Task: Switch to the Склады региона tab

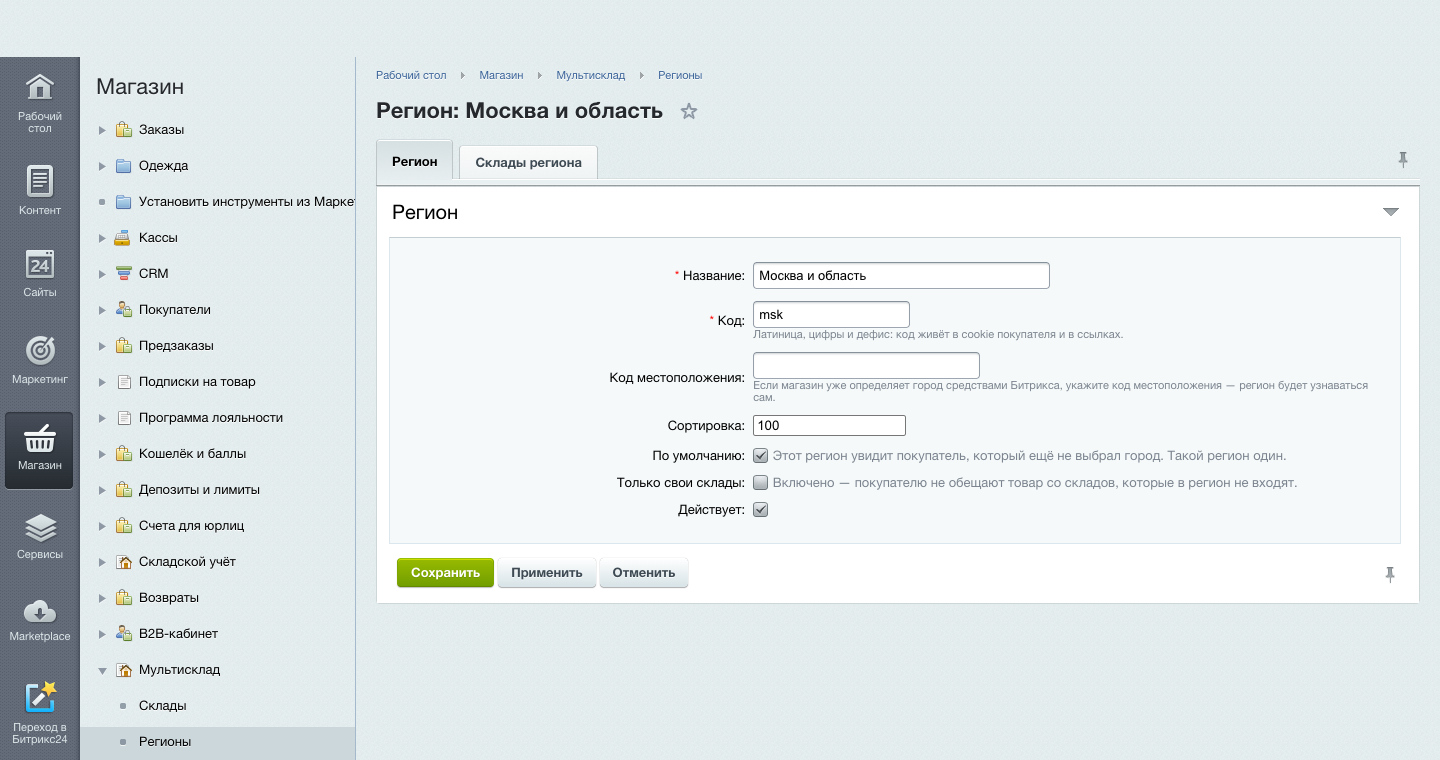Action: point(528,162)
